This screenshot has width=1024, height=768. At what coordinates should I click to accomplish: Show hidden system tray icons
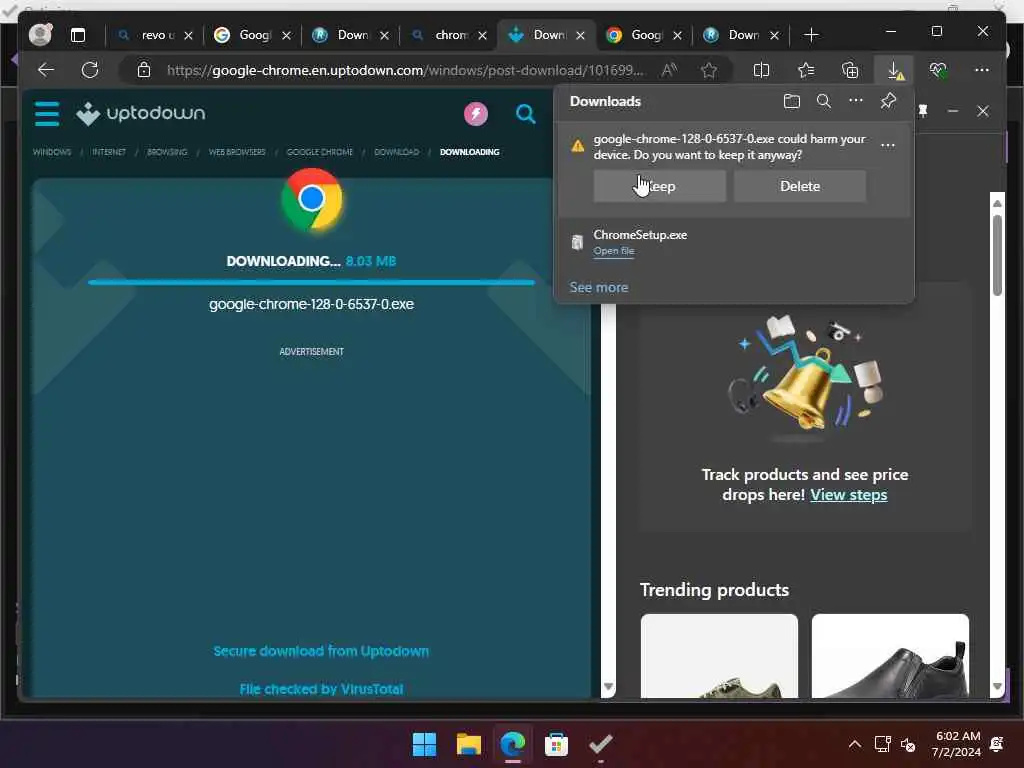click(x=854, y=744)
